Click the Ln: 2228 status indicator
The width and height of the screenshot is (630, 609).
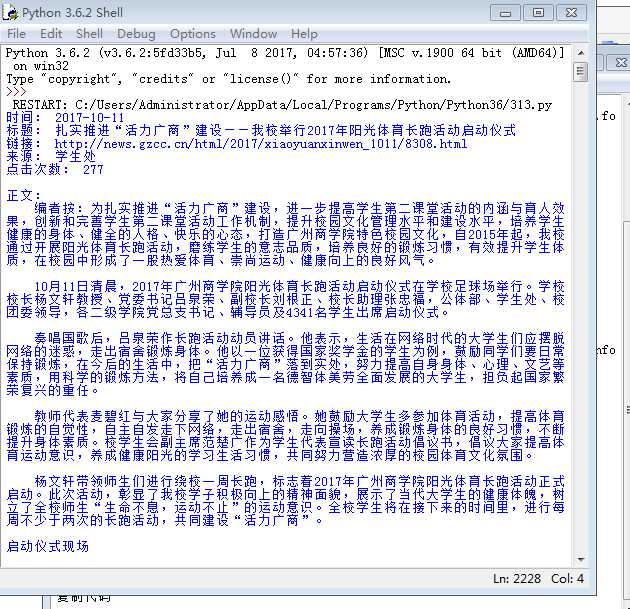[x=517, y=578]
